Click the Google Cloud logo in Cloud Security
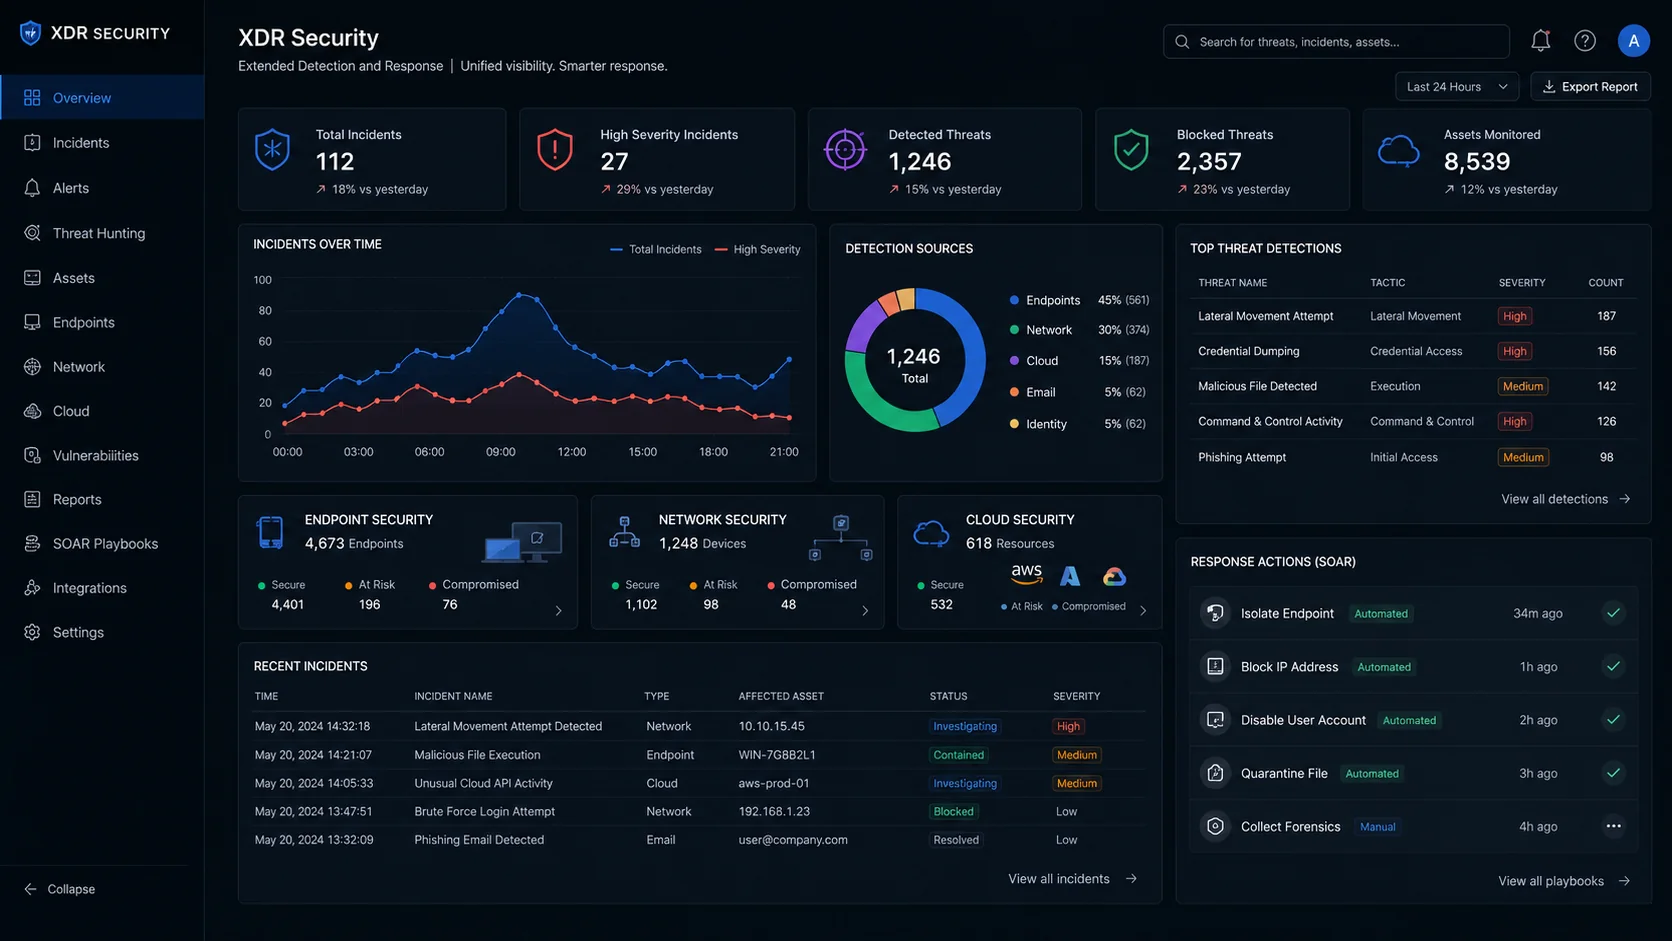Viewport: 1672px width, 941px height. click(x=1114, y=576)
